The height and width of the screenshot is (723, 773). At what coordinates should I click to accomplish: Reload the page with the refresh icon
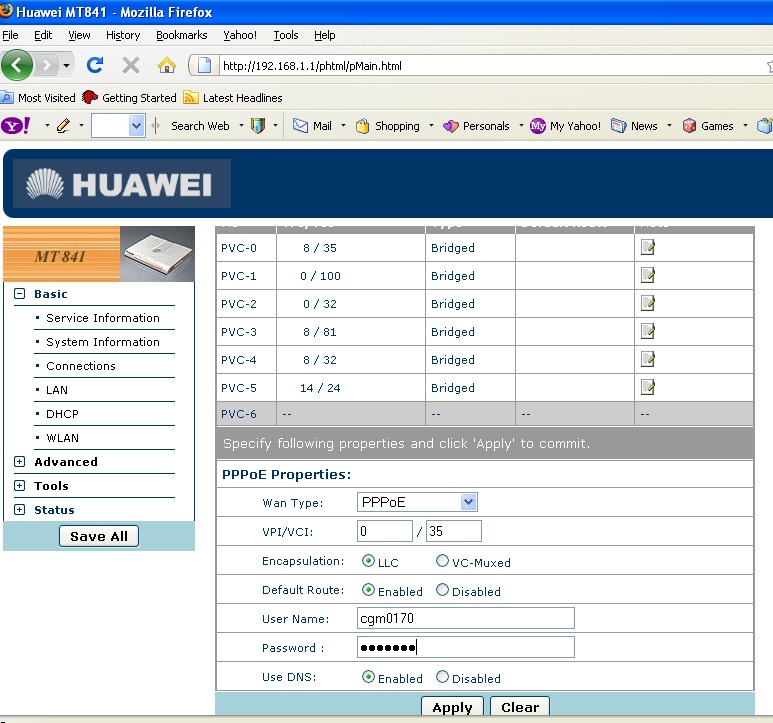[x=95, y=65]
